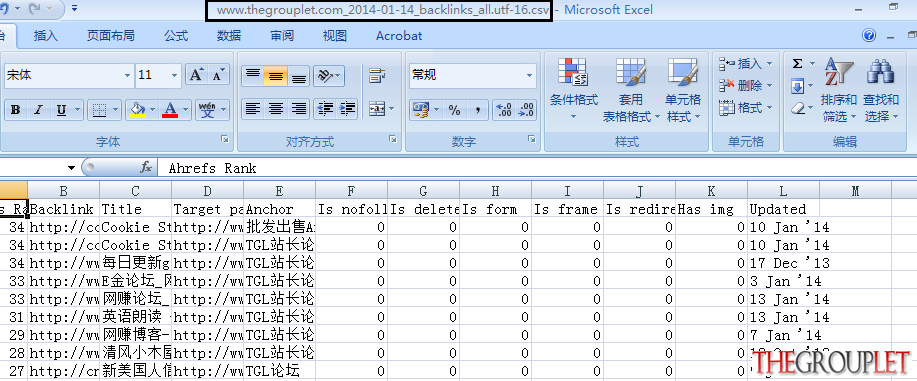
Task: Apply accounting number format
Action: coord(420,110)
